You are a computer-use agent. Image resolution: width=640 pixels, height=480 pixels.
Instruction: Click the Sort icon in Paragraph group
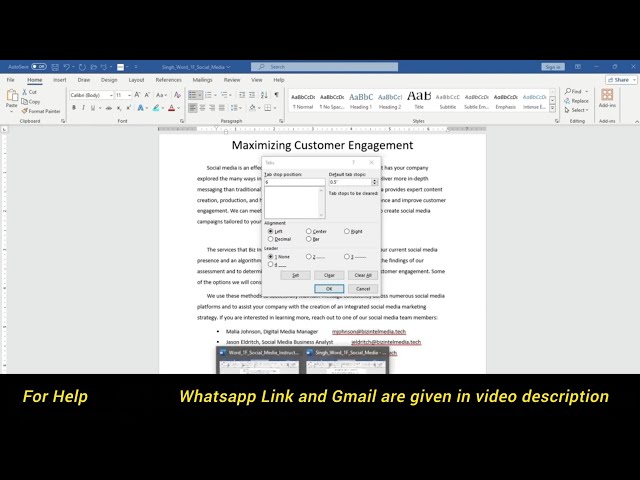click(x=264, y=95)
